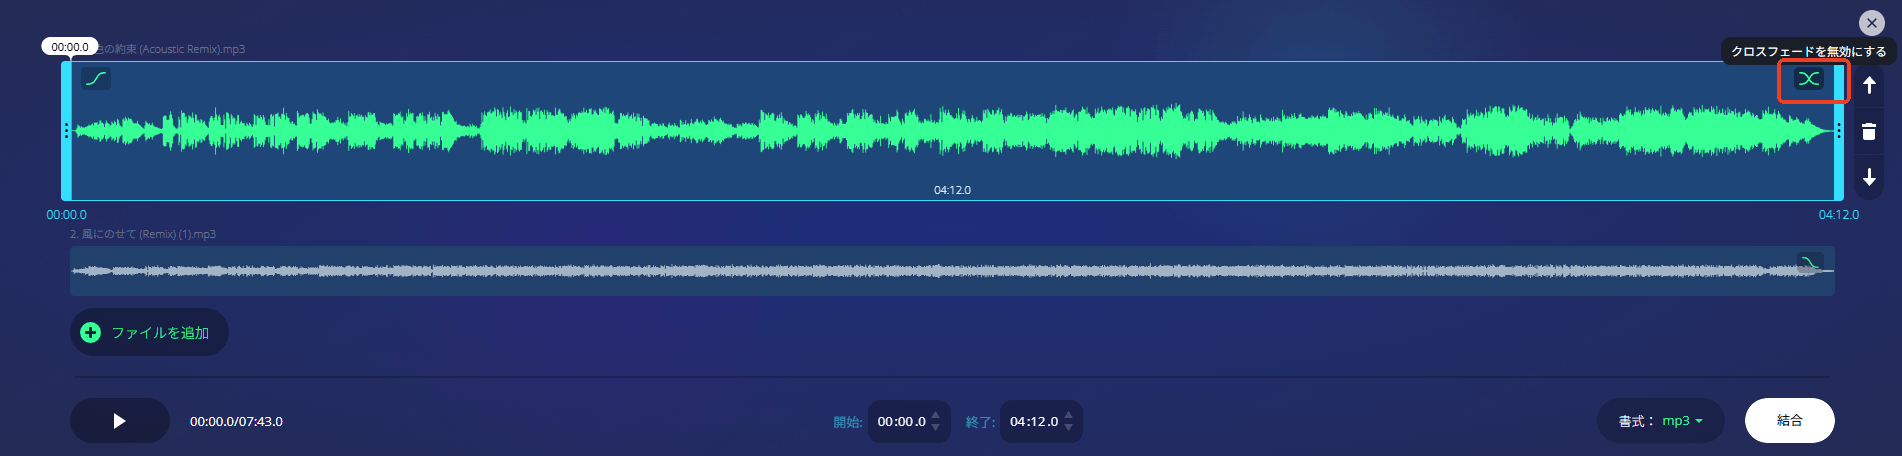Add a file with ファイルを追加
The image size is (1902, 456).
point(149,333)
